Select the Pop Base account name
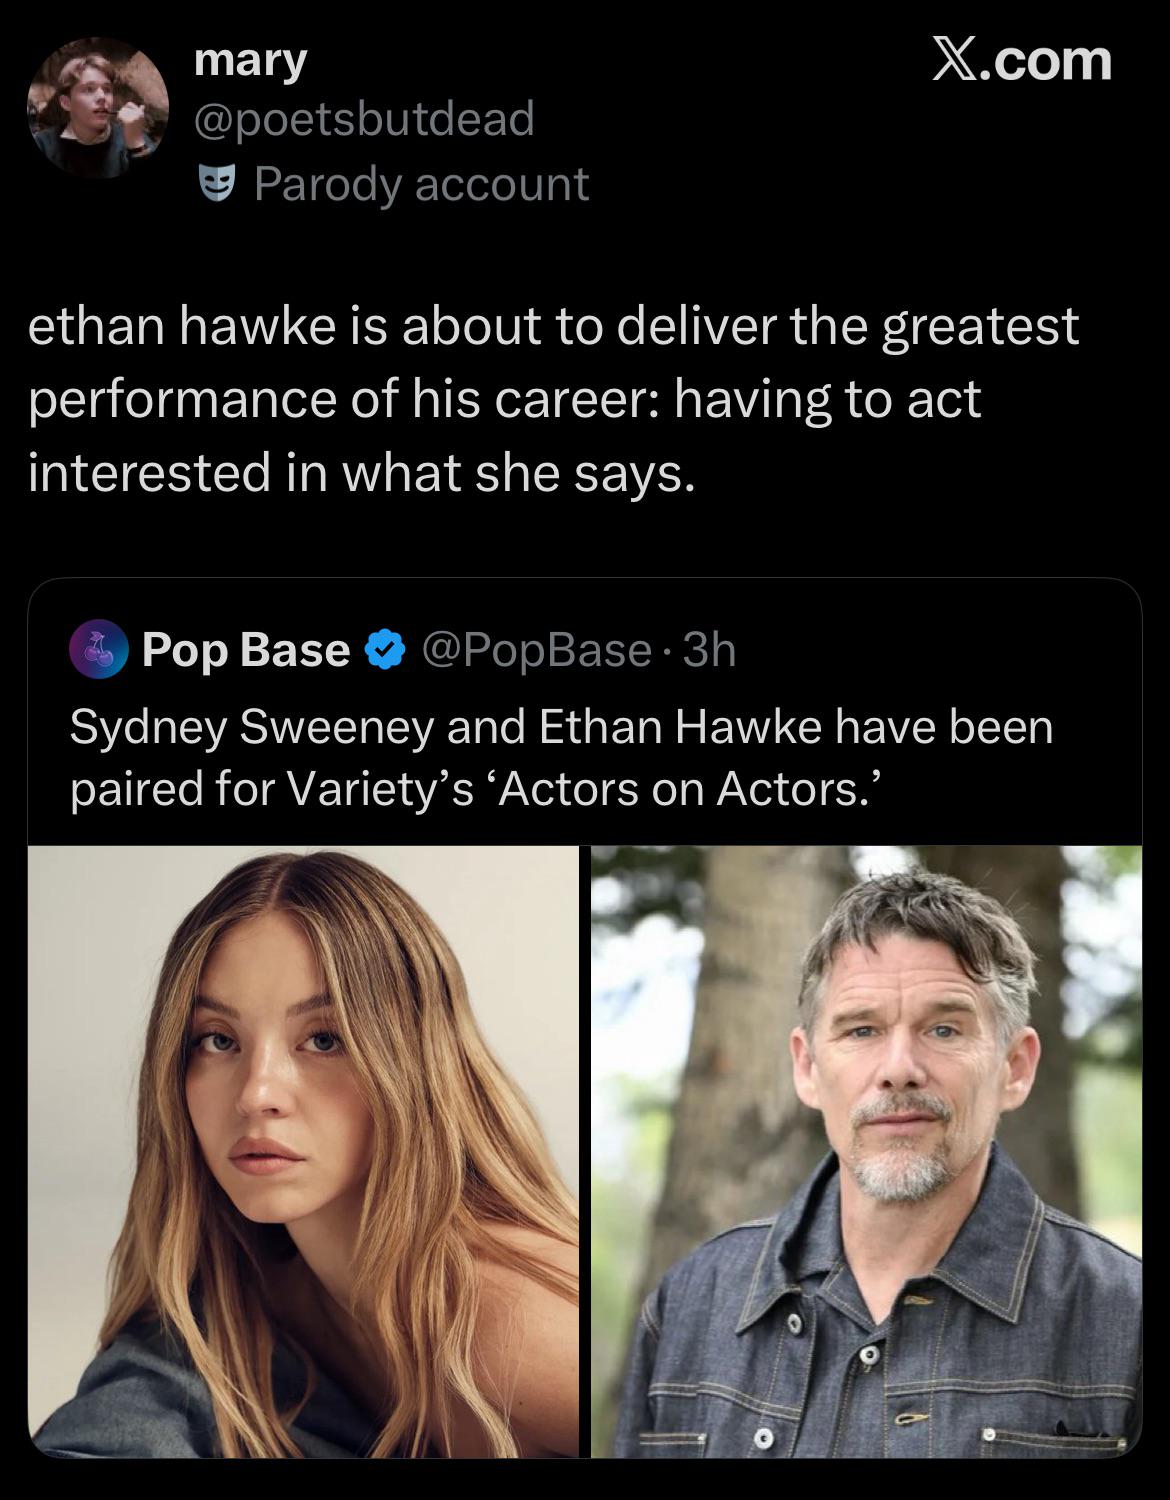This screenshot has width=1170, height=1500. (246, 651)
